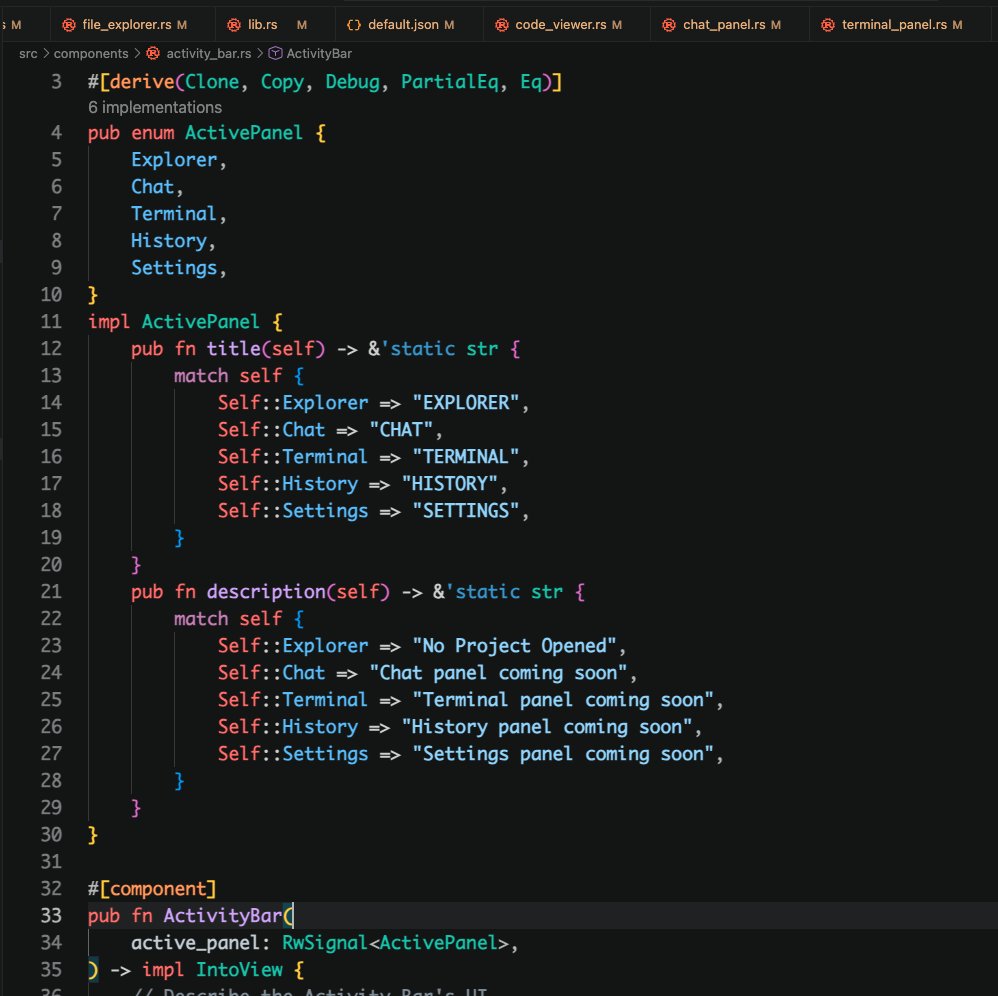This screenshot has height=996, width=998.
Task: Click the ActivityBar symbol icon in the breadcrumb
Action: tap(275, 53)
